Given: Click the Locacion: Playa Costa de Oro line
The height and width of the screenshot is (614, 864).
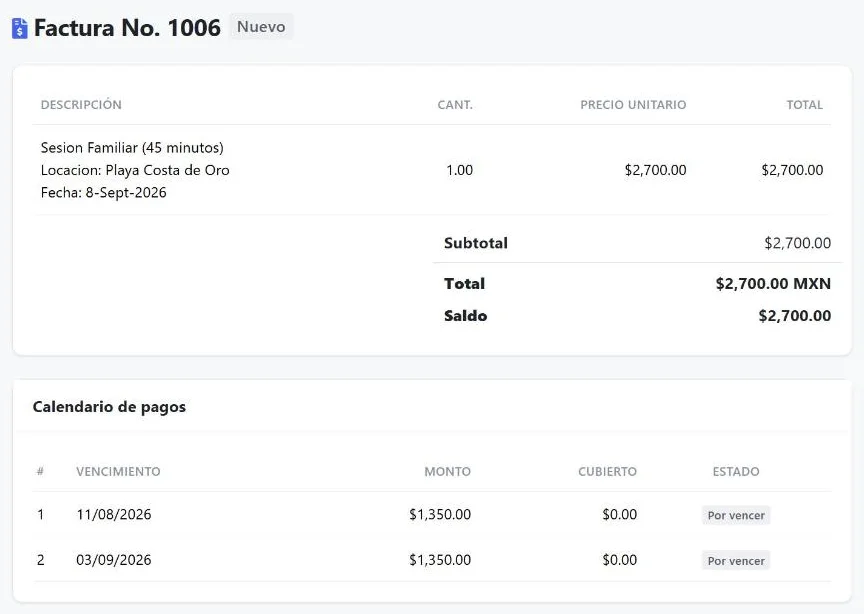Looking at the screenshot, I should click(135, 170).
